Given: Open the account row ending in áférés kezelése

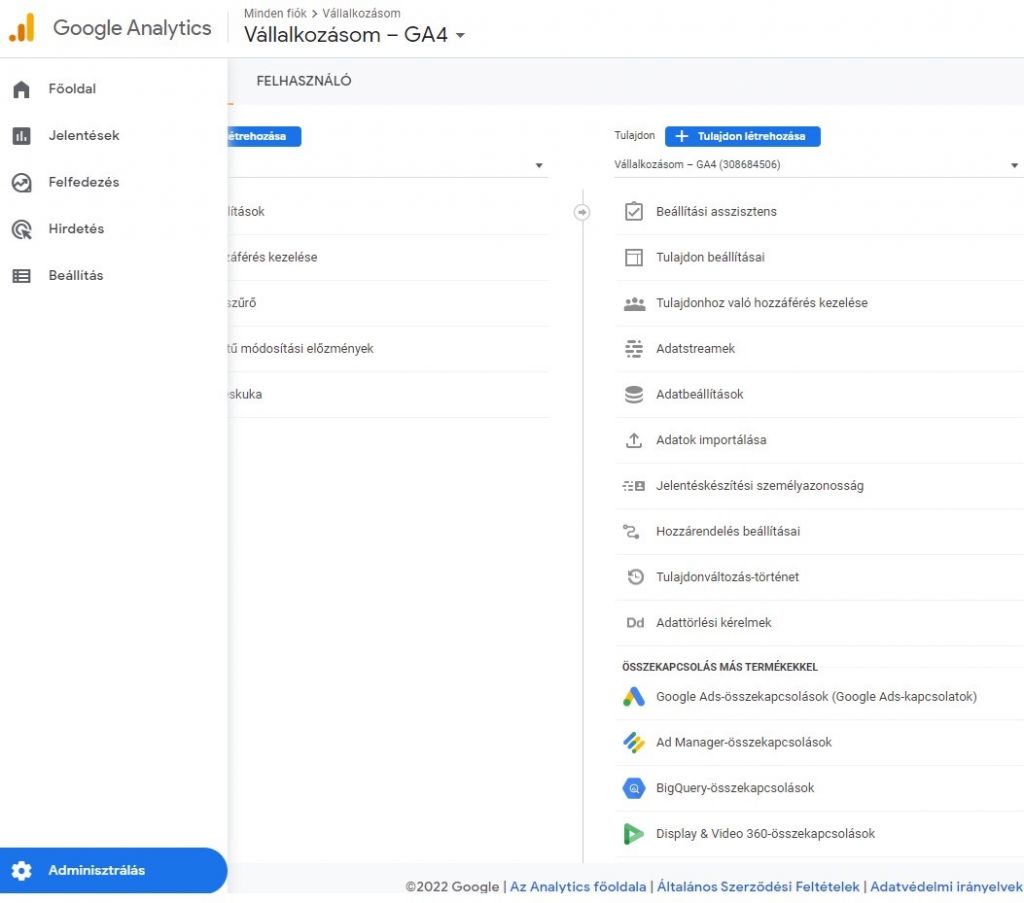Looking at the screenshot, I should pyautogui.click(x=389, y=257).
